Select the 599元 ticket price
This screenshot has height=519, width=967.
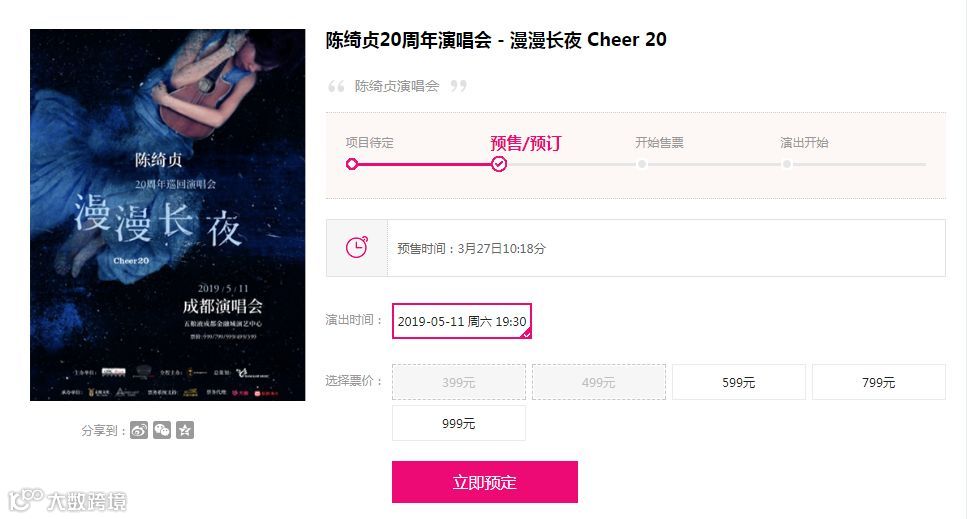click(x=738, y=382)
